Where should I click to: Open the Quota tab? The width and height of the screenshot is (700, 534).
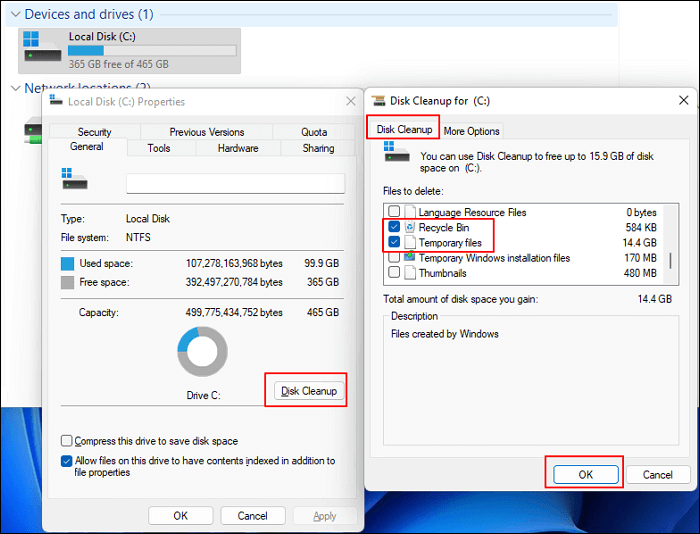(x=314, y=132)
